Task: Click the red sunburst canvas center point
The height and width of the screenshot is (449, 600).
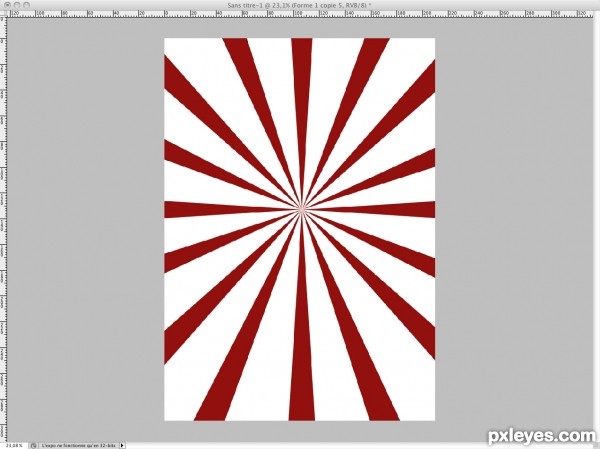Action: click(x=302, y=209)
